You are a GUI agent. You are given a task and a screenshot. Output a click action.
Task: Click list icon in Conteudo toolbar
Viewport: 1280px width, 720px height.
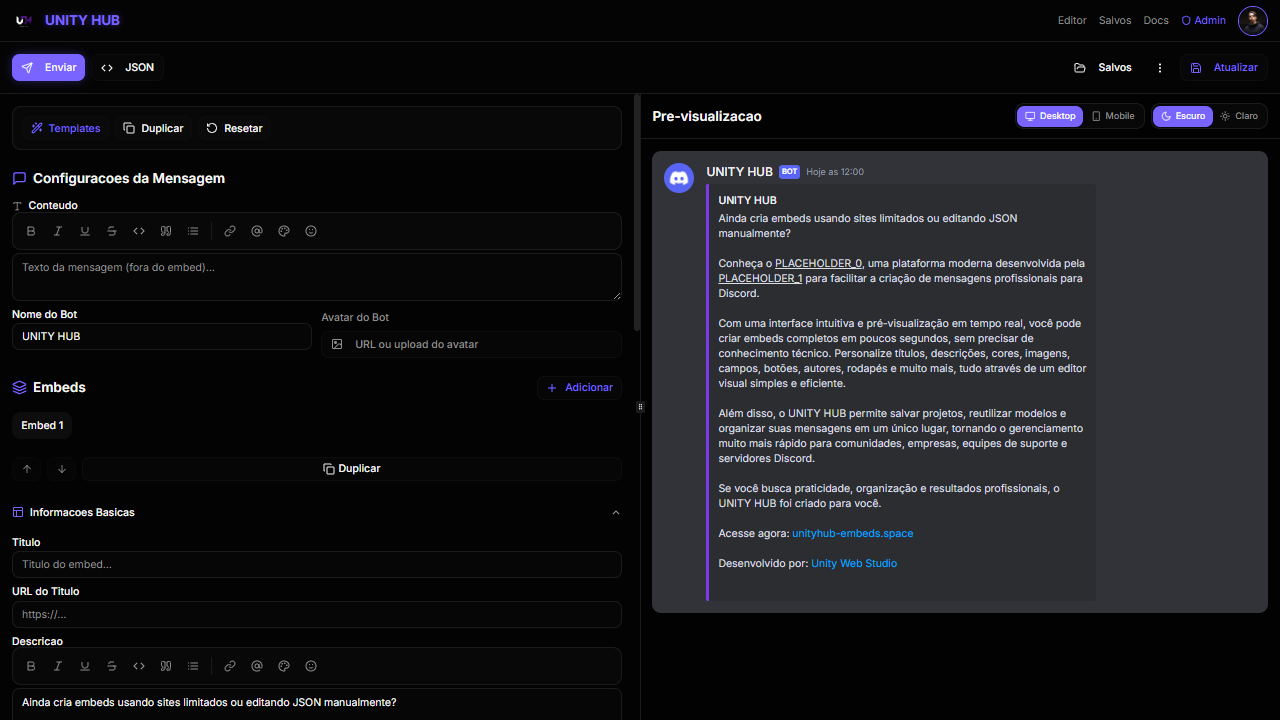click(x=193, y=231)
